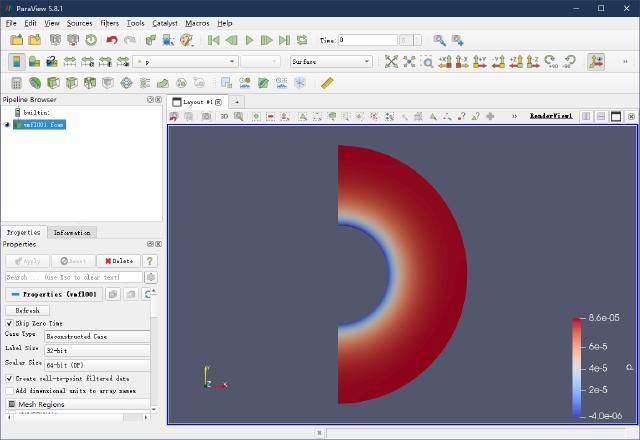Screen dimensions: 640x440
Task: Set view direction to -Z
Action: click(x=533, y=62)
